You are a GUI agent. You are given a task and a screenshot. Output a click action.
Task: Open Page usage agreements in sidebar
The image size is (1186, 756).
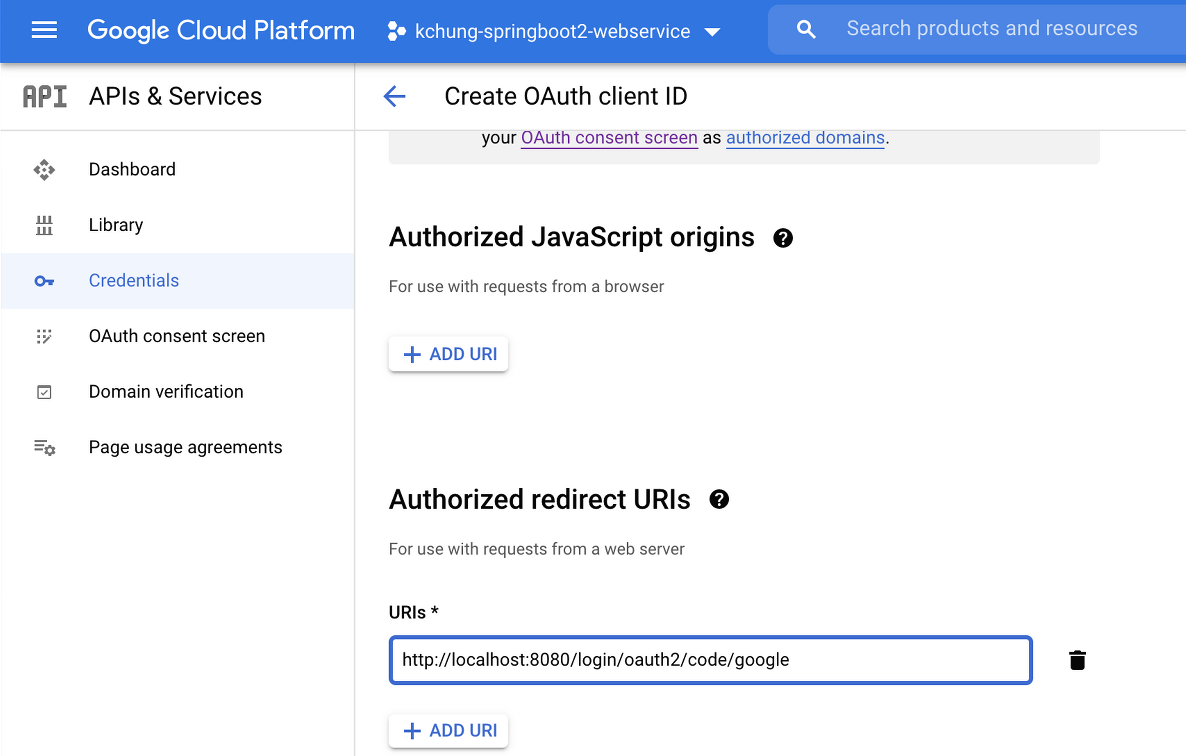pyautogui.click(x=185, y=448)
